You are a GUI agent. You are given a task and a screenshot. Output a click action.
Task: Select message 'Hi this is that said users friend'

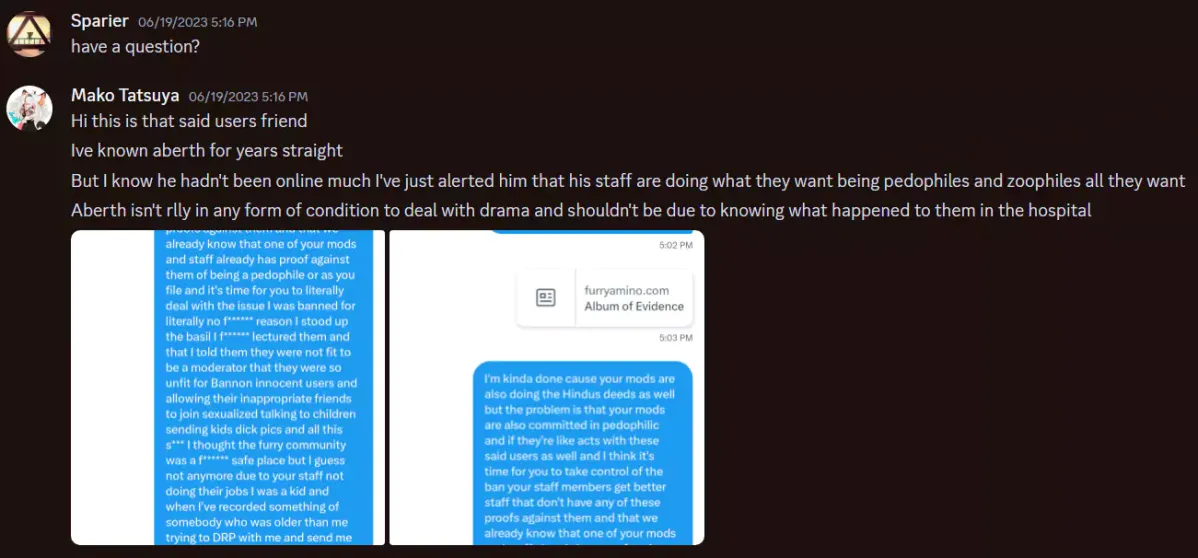[x=189, y=120]
